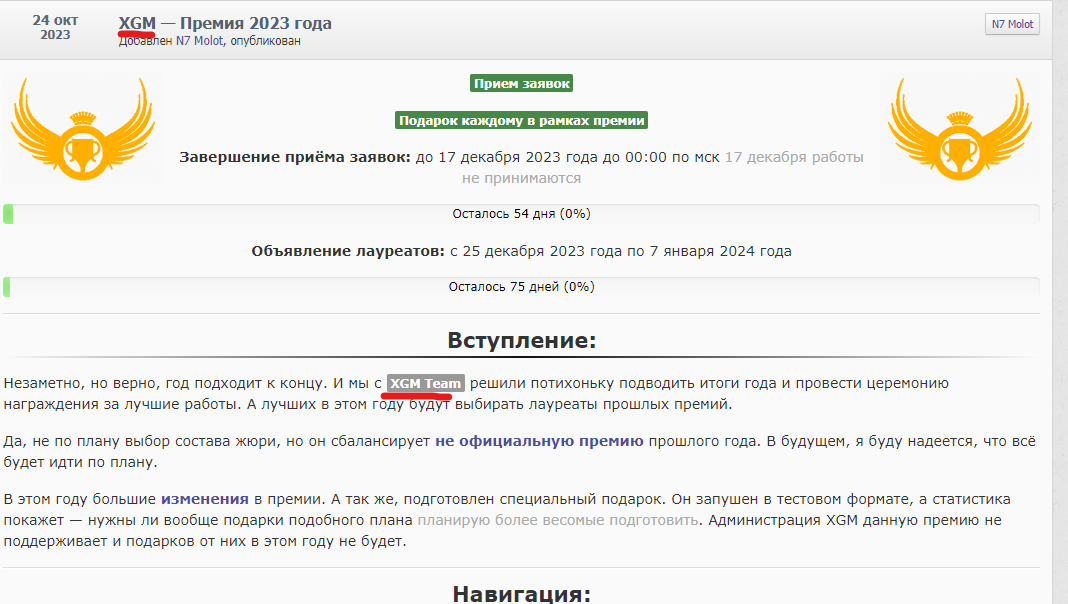Click the grey text 'планирую более весомые подготовить'
Viewport: 1068px width, 604px height.
(558, 520)
